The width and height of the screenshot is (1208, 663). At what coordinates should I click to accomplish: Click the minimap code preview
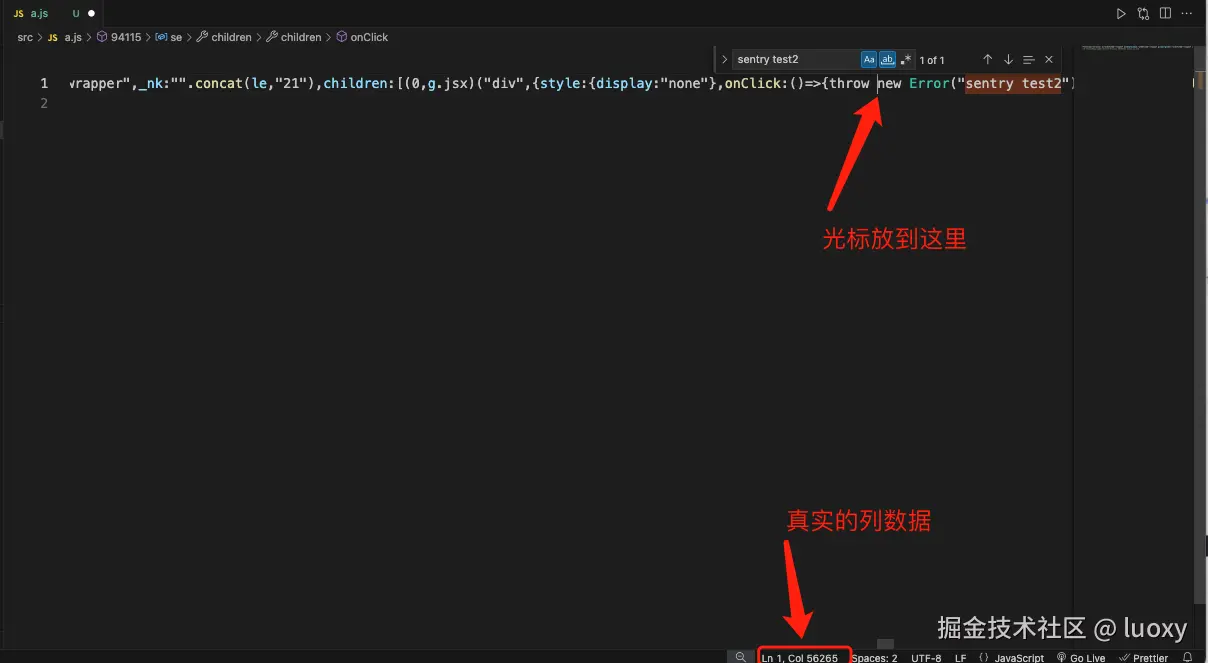pos(1136,47)
